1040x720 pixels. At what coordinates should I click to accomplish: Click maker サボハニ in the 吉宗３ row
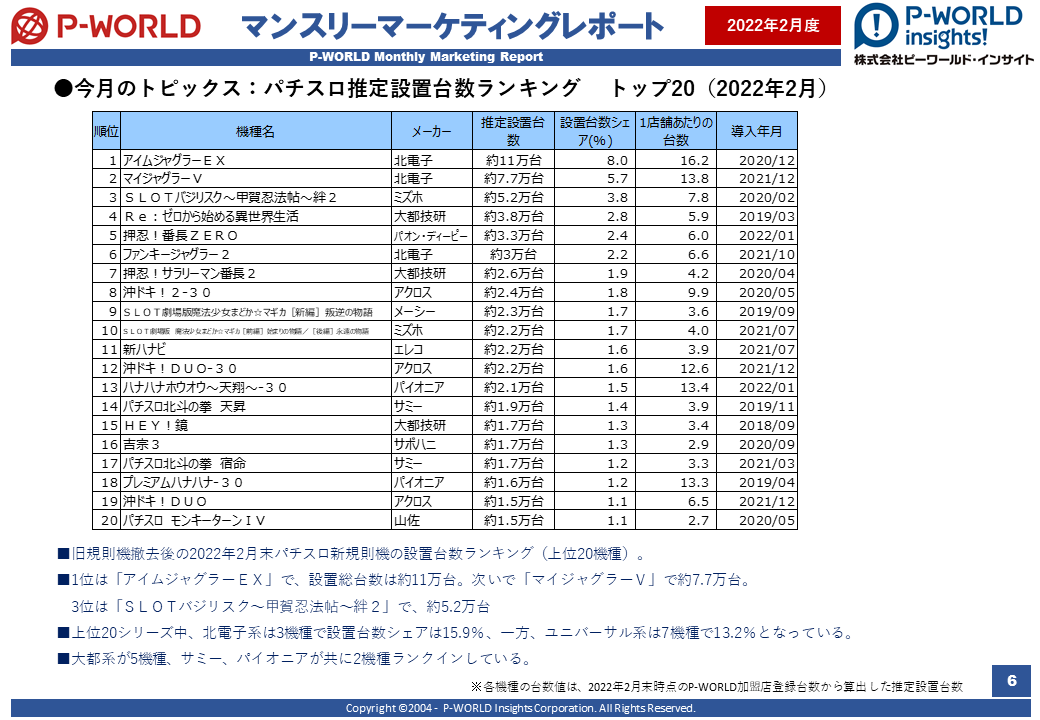(415, 445)
